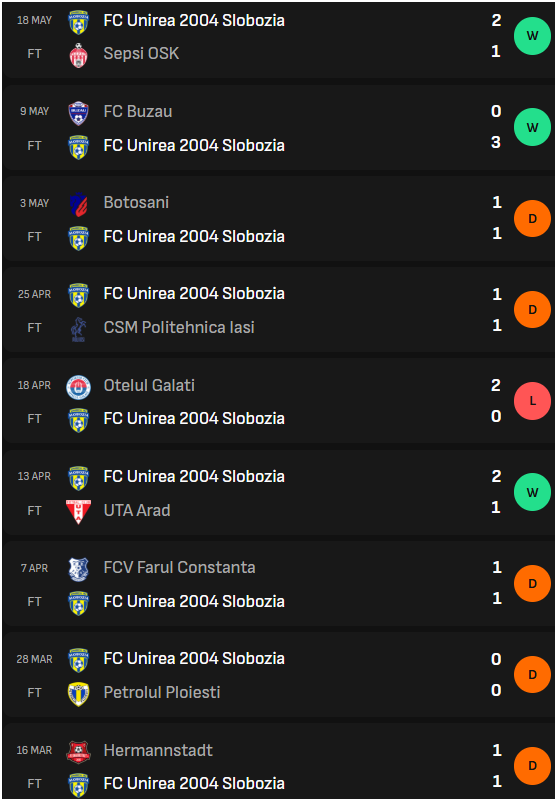Click the orange D badge for 28 MAR match

pos(532,674)
